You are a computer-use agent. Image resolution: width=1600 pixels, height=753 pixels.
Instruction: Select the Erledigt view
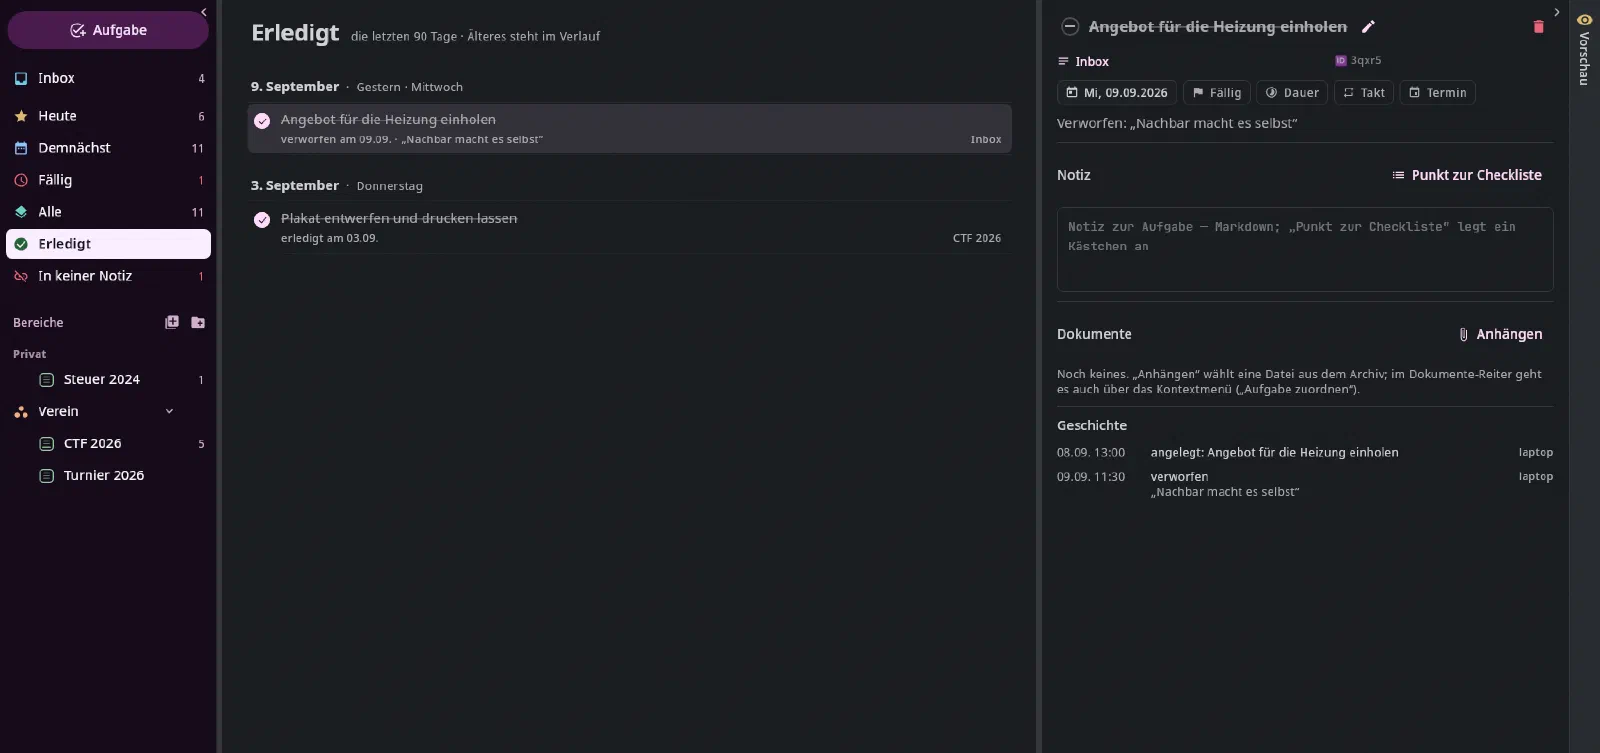(108, 244)
